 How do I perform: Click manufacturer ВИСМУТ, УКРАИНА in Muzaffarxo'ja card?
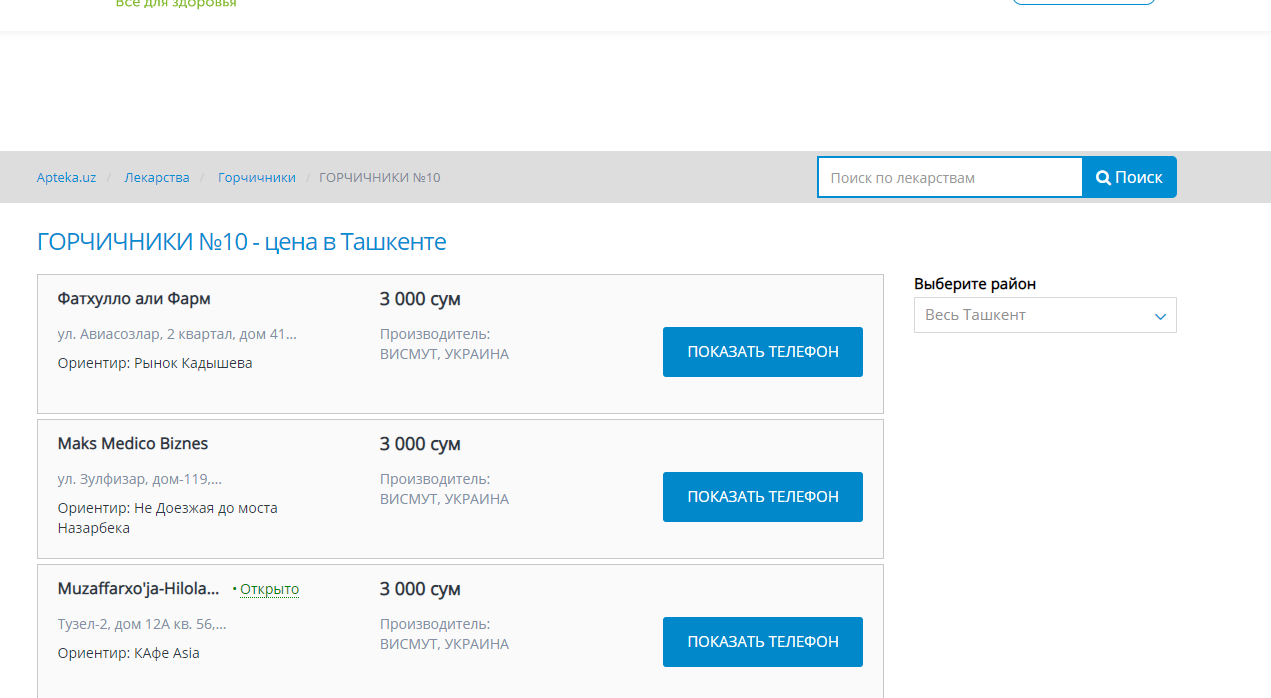(x=444, y=644)
